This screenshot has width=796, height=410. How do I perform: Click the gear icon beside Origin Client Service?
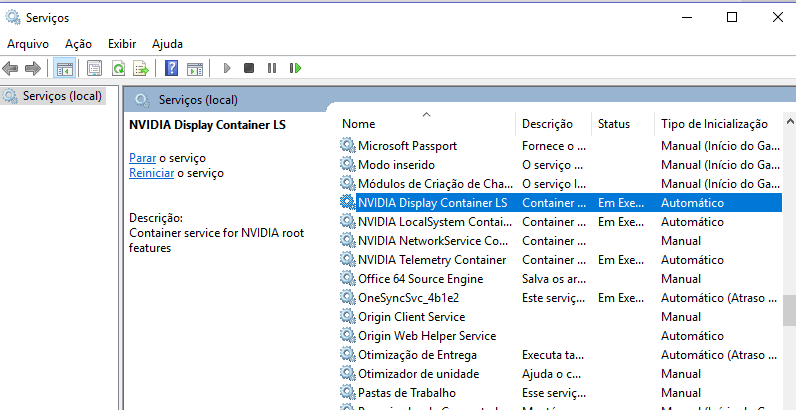coord(347,317)
